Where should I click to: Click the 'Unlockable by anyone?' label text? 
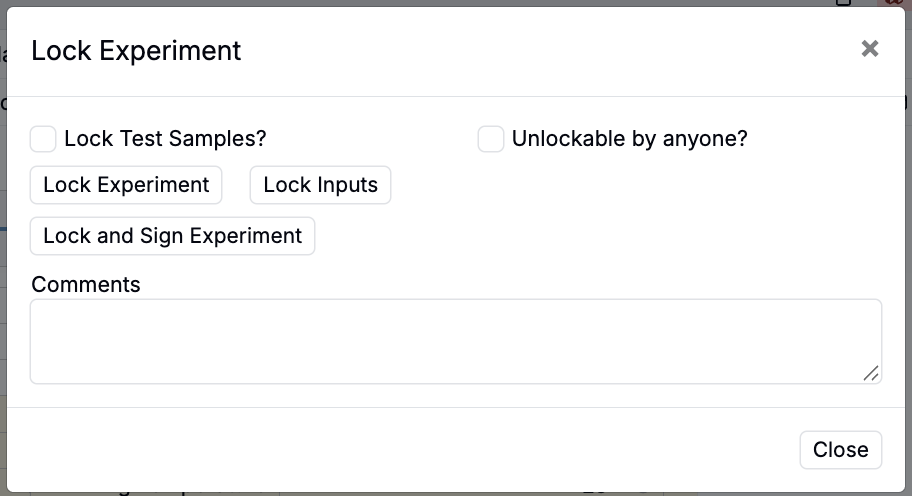point(629,139)
